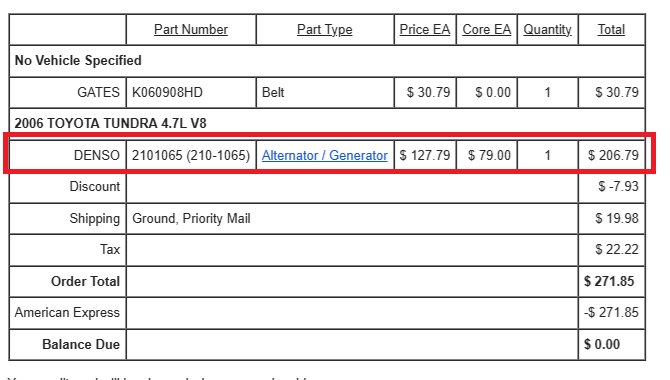
Task: Select the 2101065 (210-1065) part number
Action: (191, 155)
